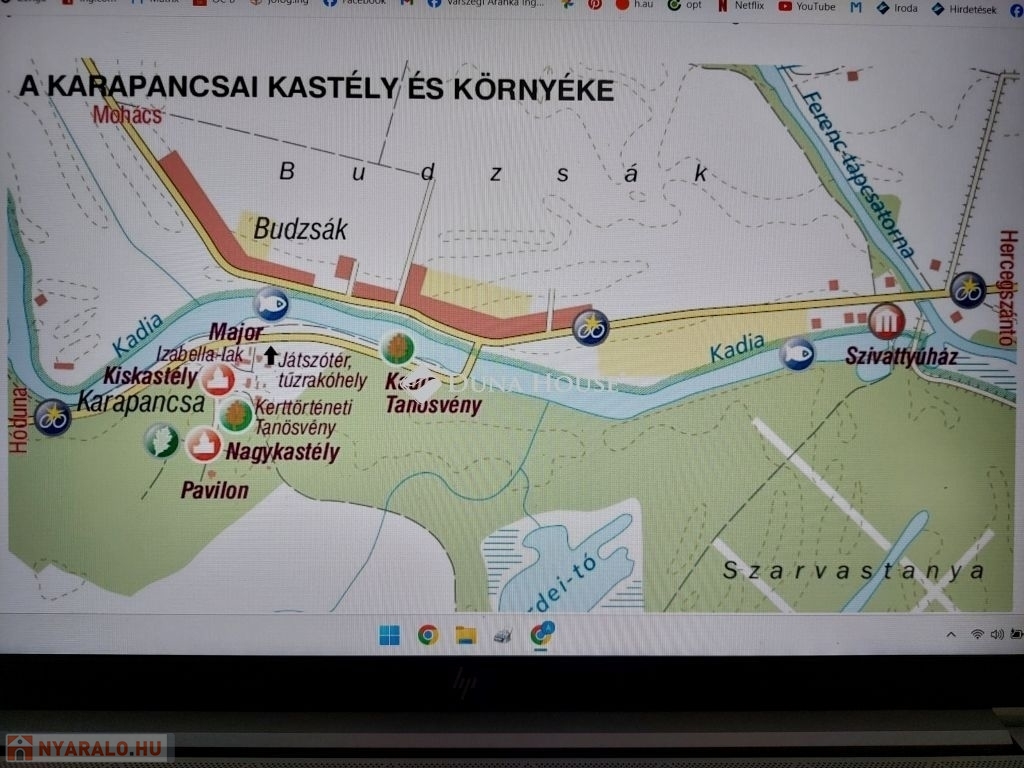1024x768 pixels.
Task: Open the Netflix bookmark
Action: tap(748, 6)
